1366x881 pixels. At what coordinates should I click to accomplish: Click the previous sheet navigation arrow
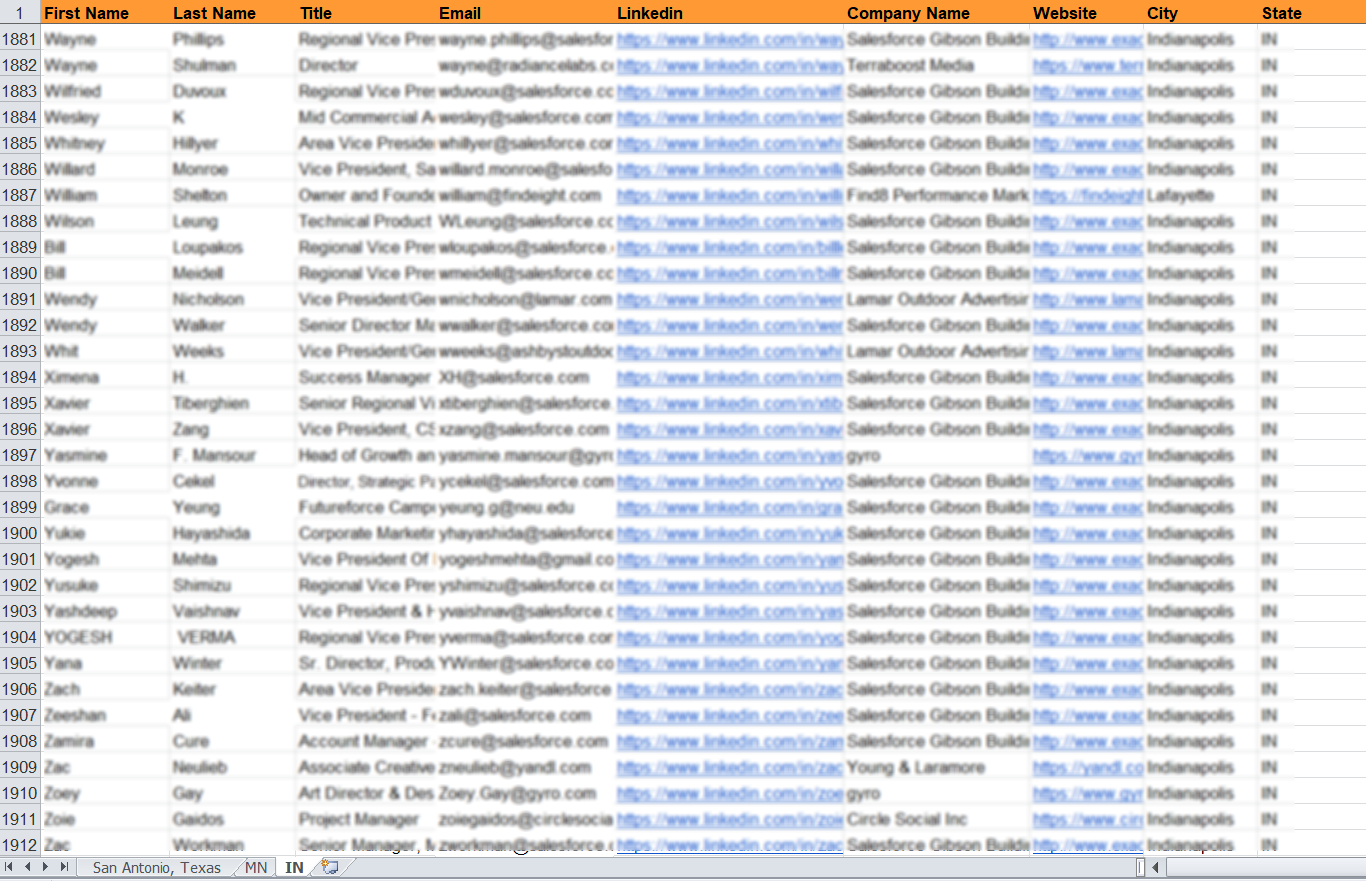coord(29,867)
